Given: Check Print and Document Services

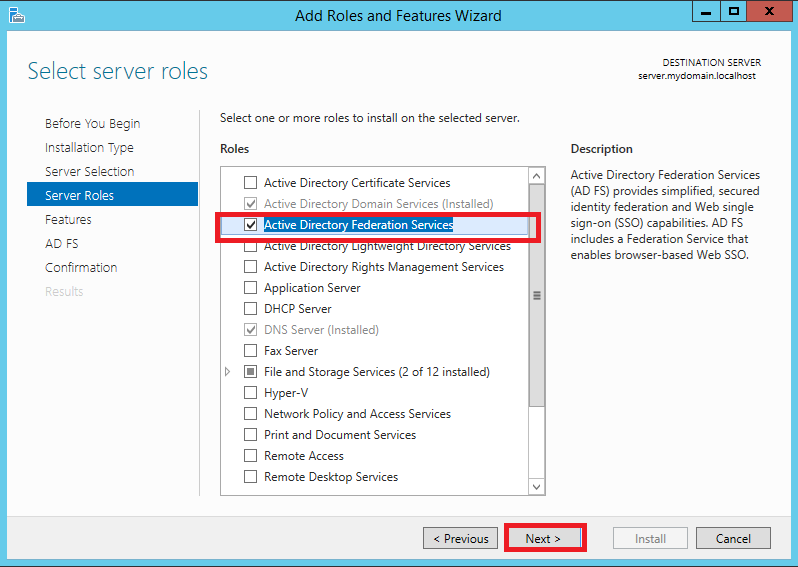Looking at the screenshot, I should coord(250,435).
